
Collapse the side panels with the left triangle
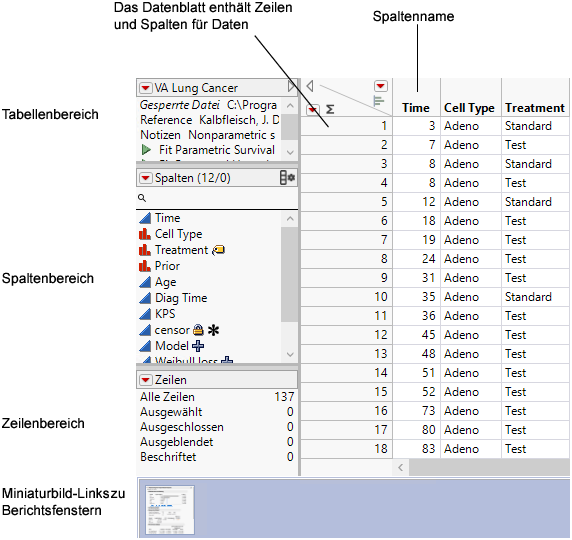pyautogui.click(x=310, y=86)
